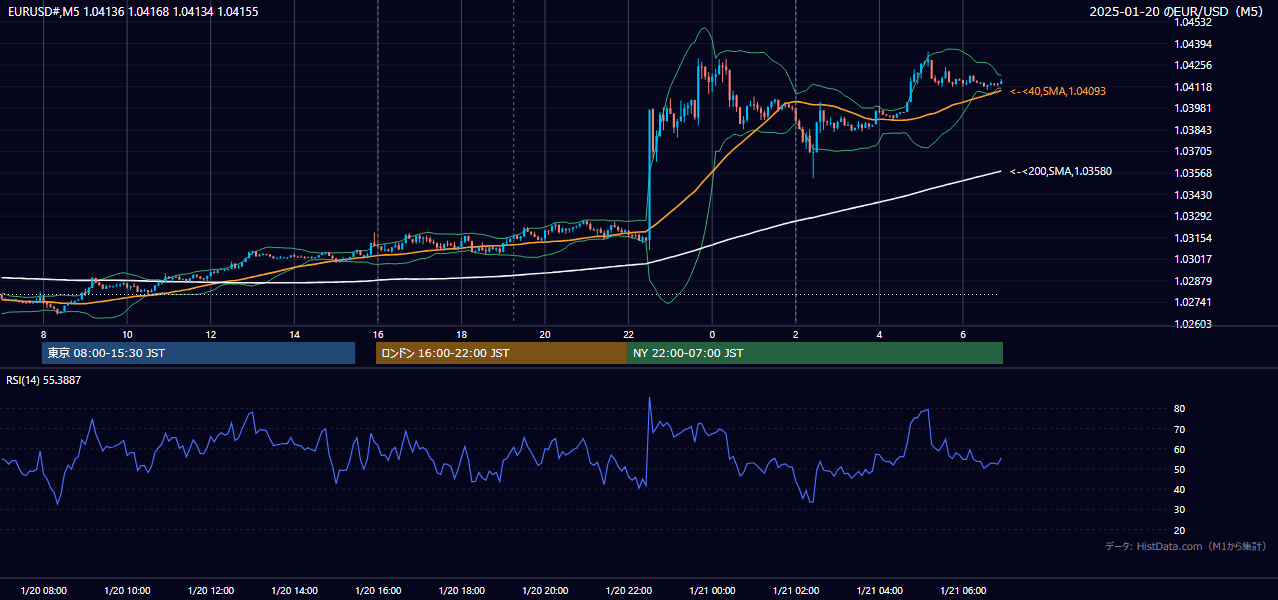Click hour tick 14 below the price chart

294,334
